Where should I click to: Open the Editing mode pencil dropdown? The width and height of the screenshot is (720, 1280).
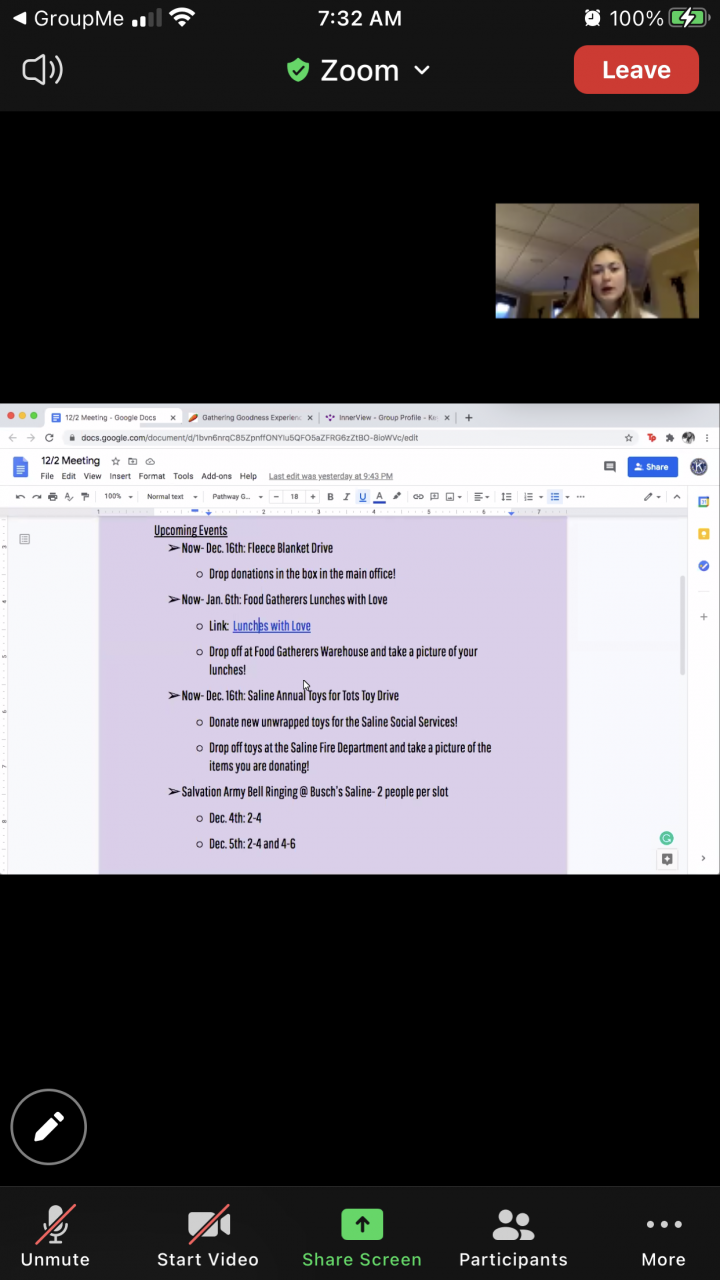pos(651,497)
